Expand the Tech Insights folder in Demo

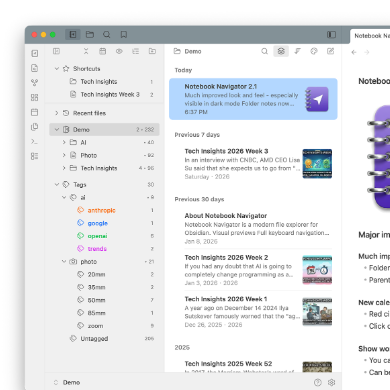point(64,168)
